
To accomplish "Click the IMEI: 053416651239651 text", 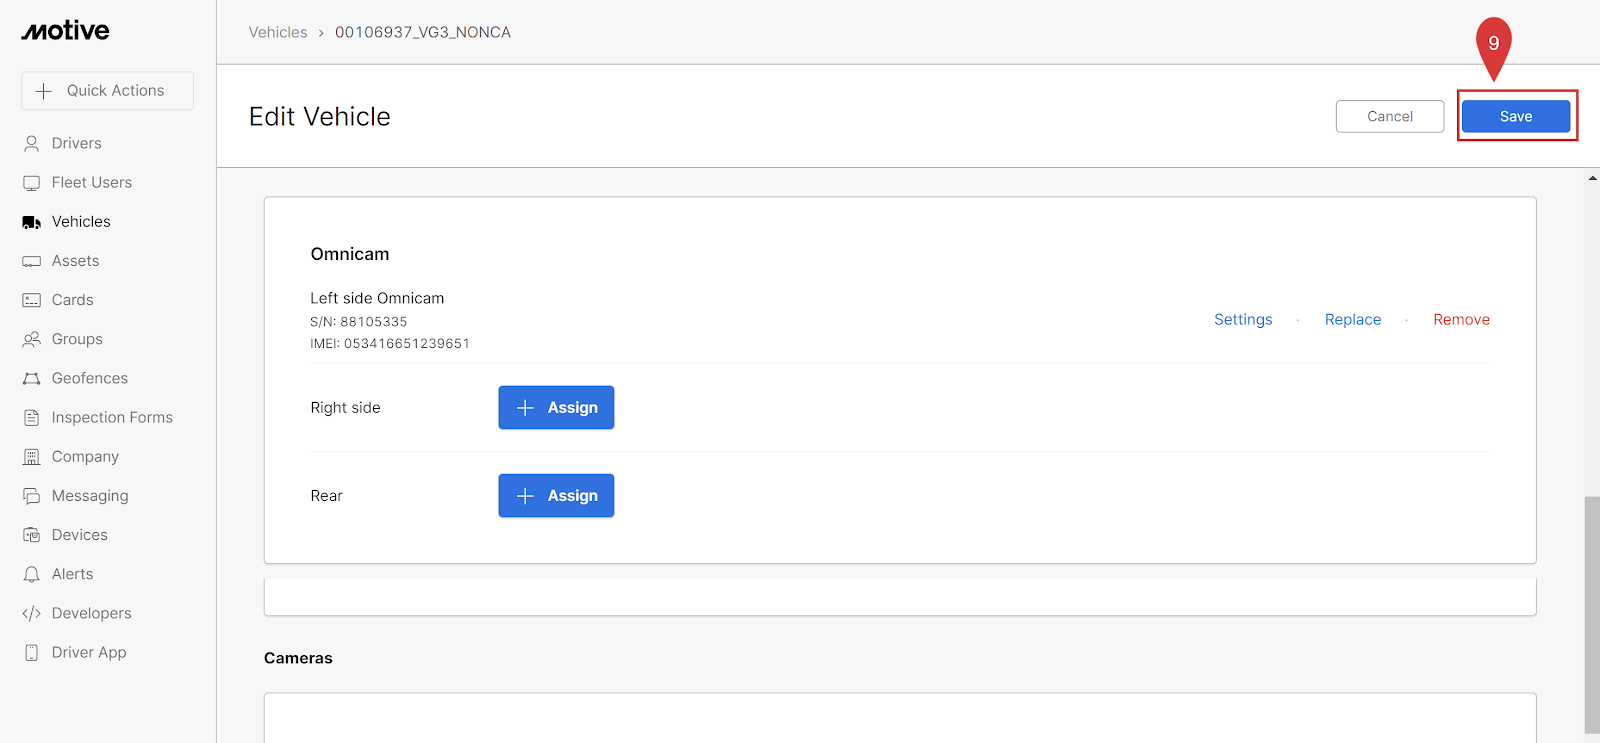I will click(390, 344).
